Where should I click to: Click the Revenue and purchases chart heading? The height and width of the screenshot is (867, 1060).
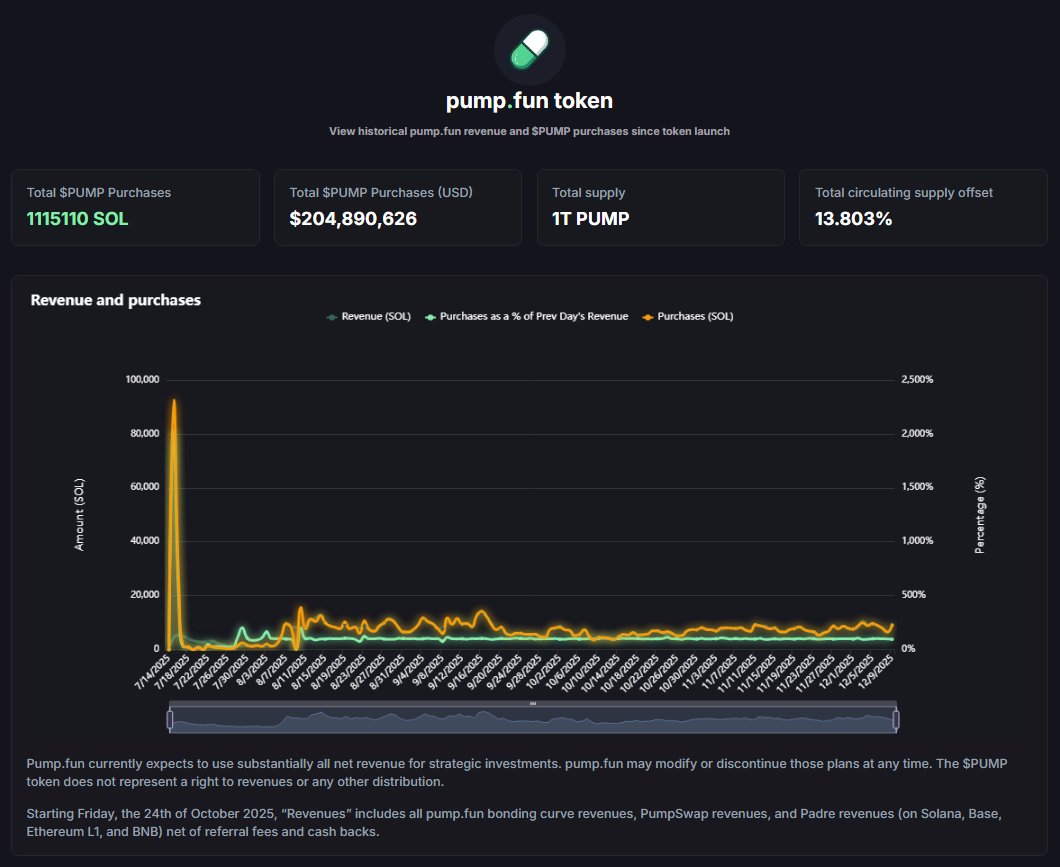click(x=116, y=300)
